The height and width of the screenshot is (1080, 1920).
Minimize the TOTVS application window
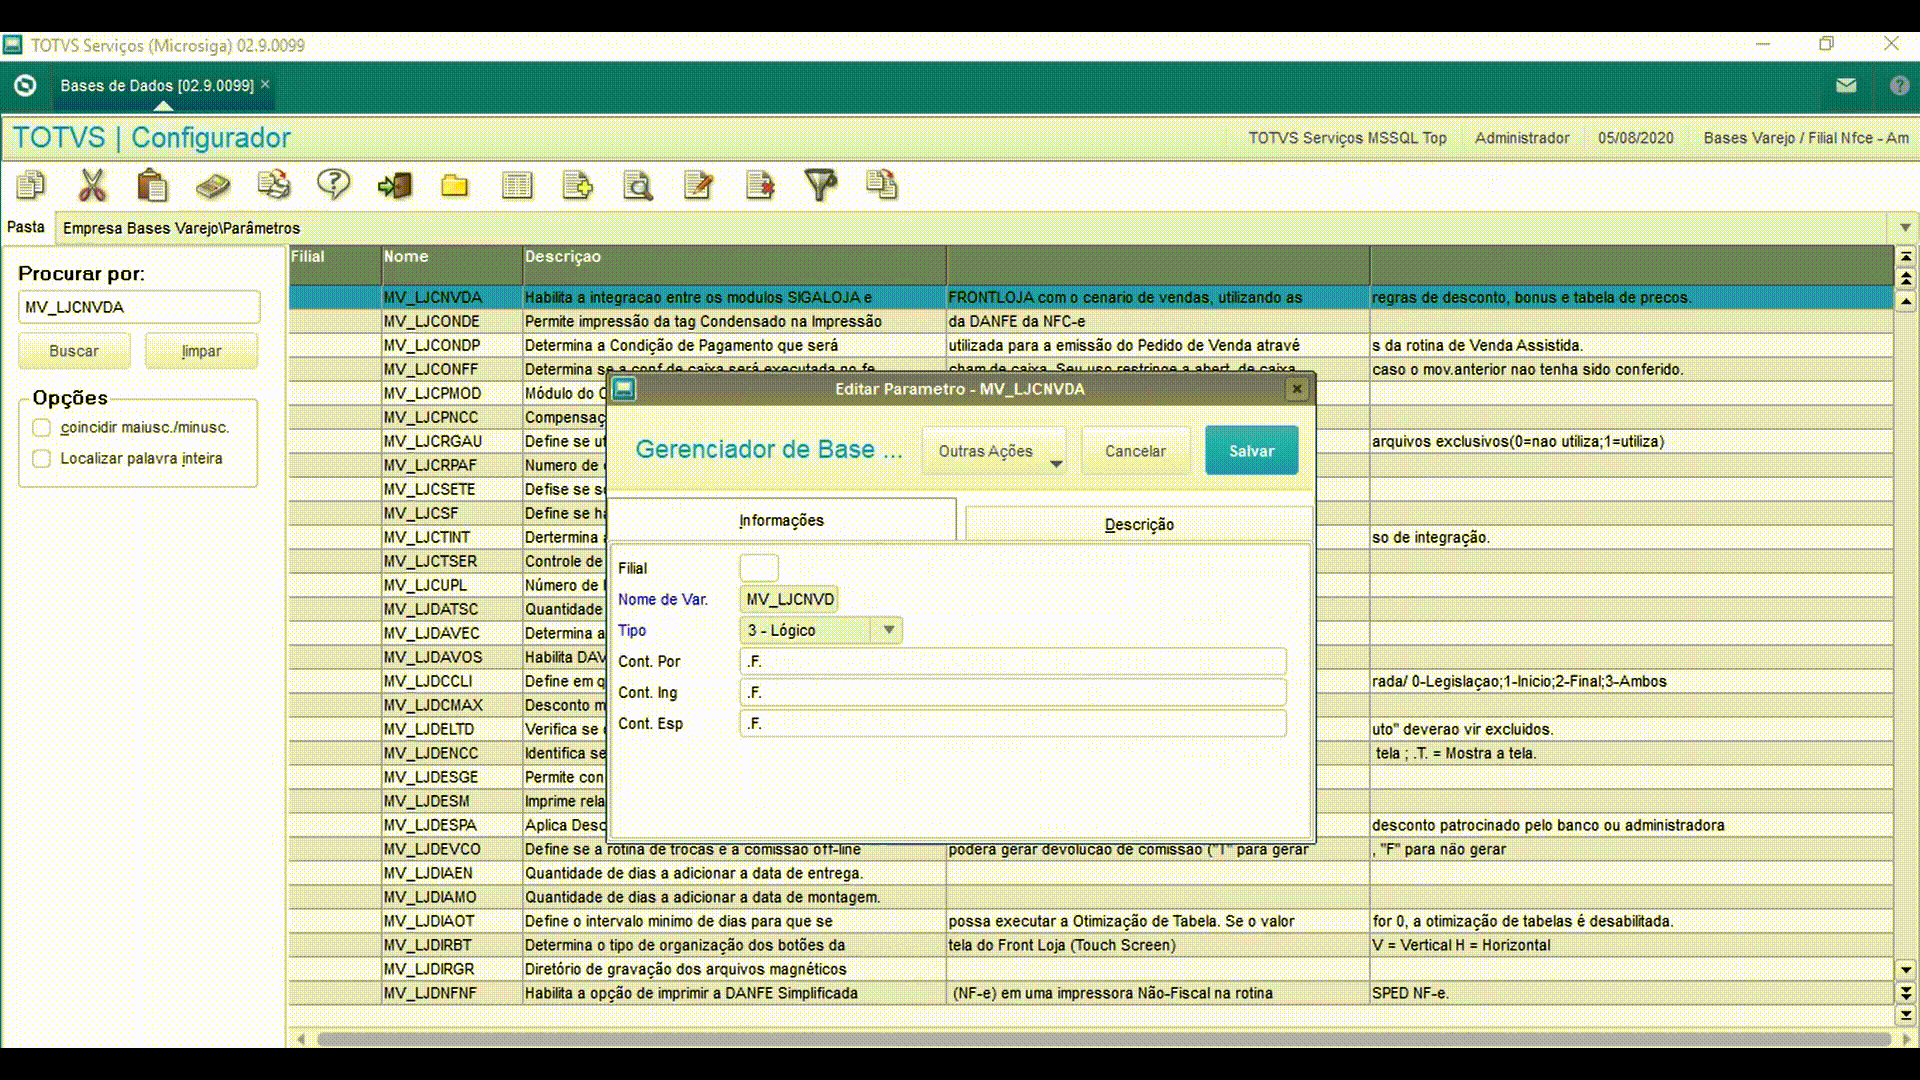point(1763,44)
